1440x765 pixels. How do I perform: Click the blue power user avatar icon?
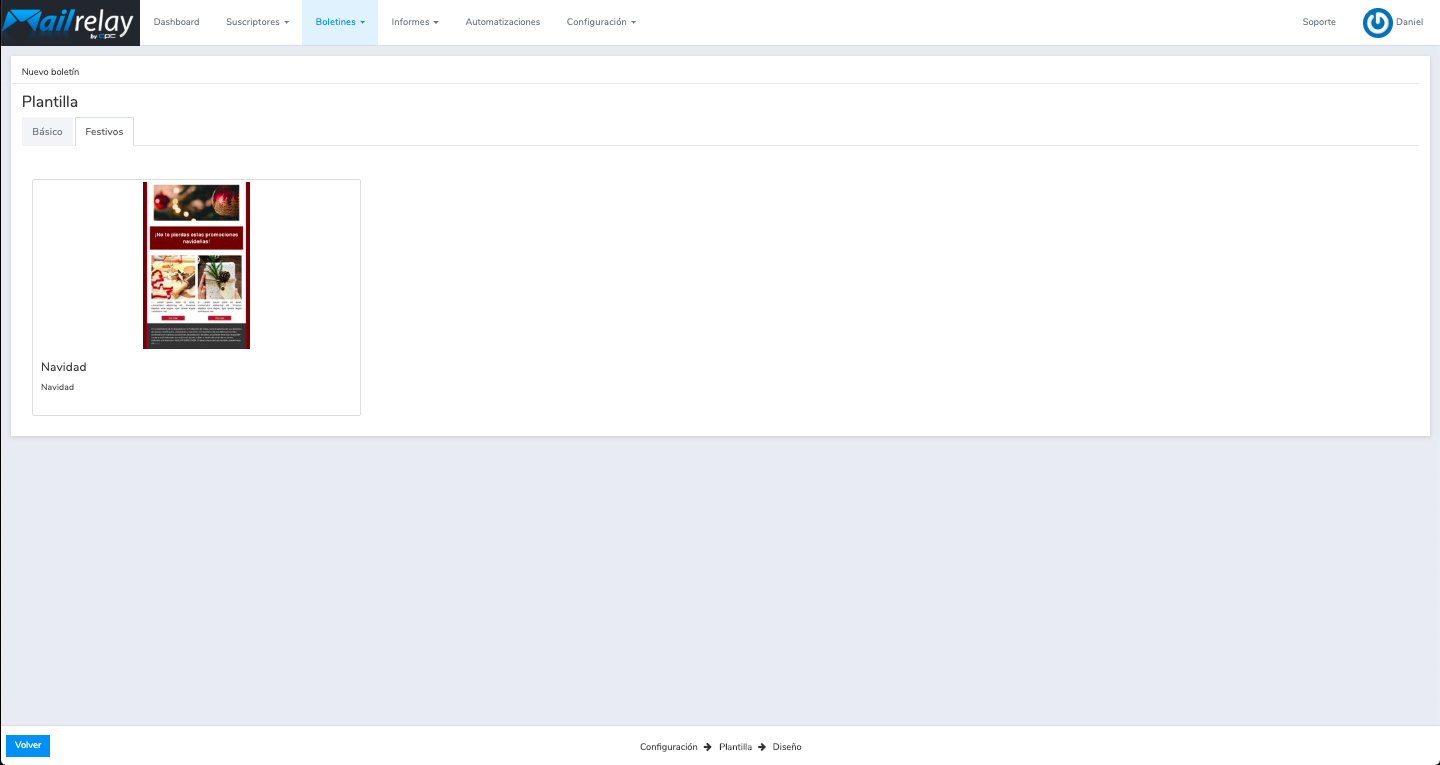pos(1377,23)
